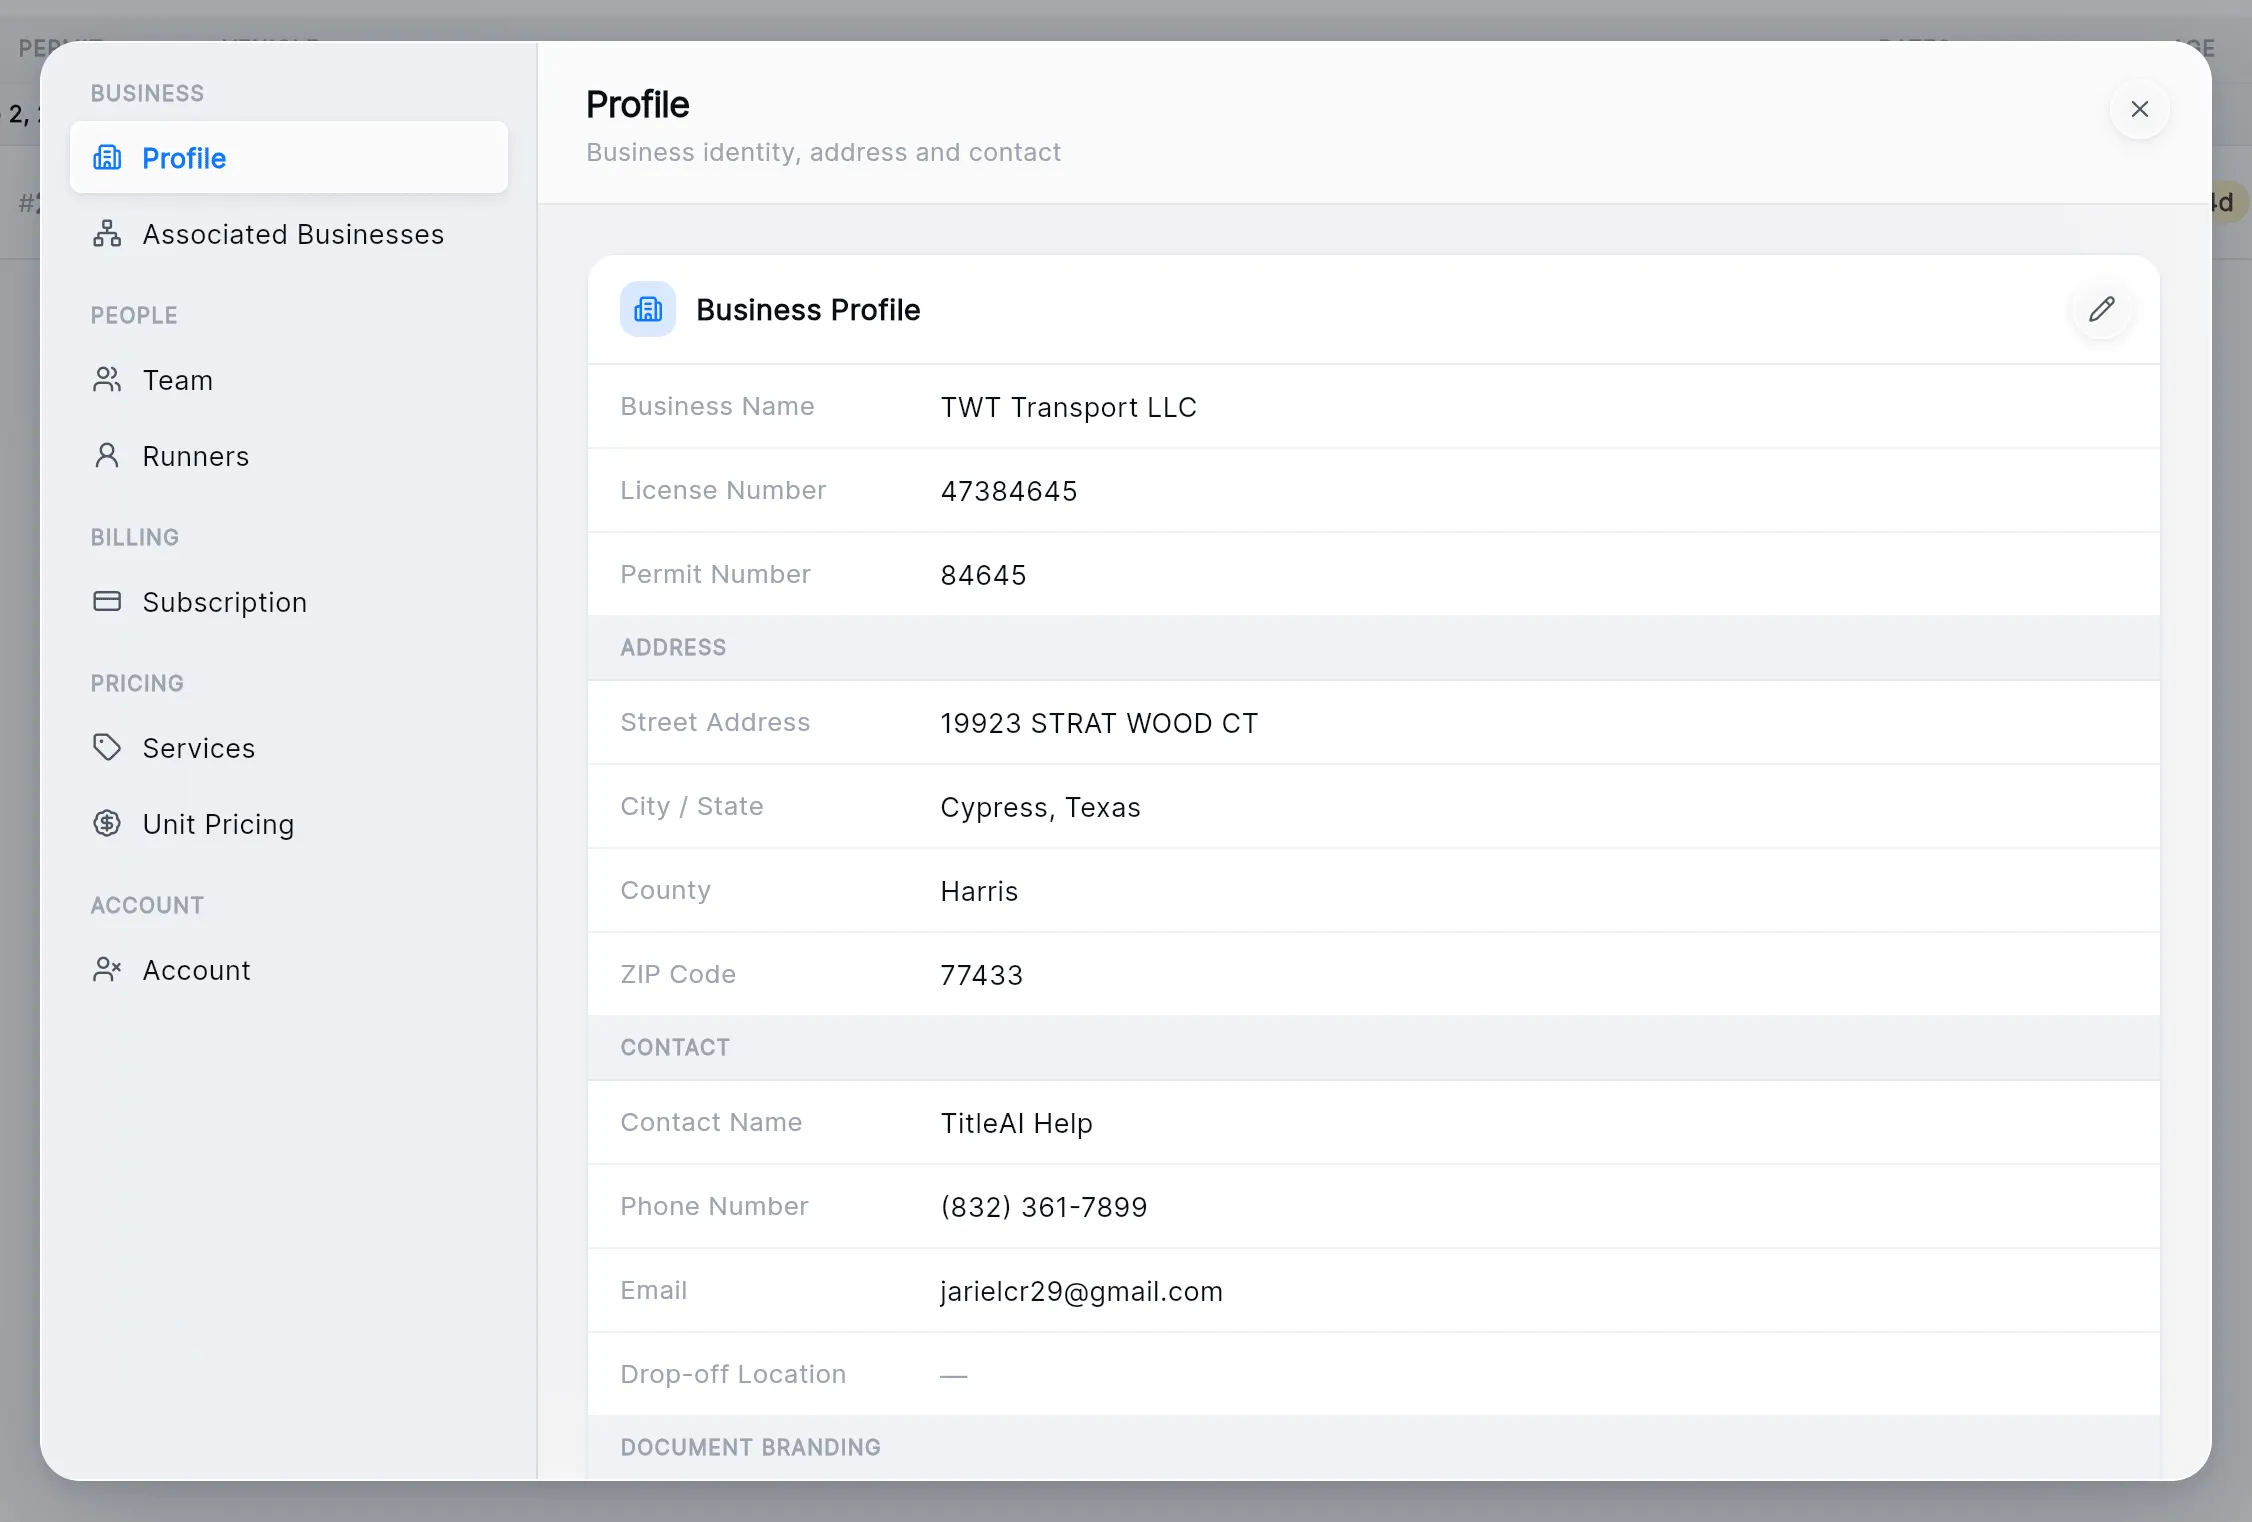
Task: Open the Account settings page
Action: (289, 970)
